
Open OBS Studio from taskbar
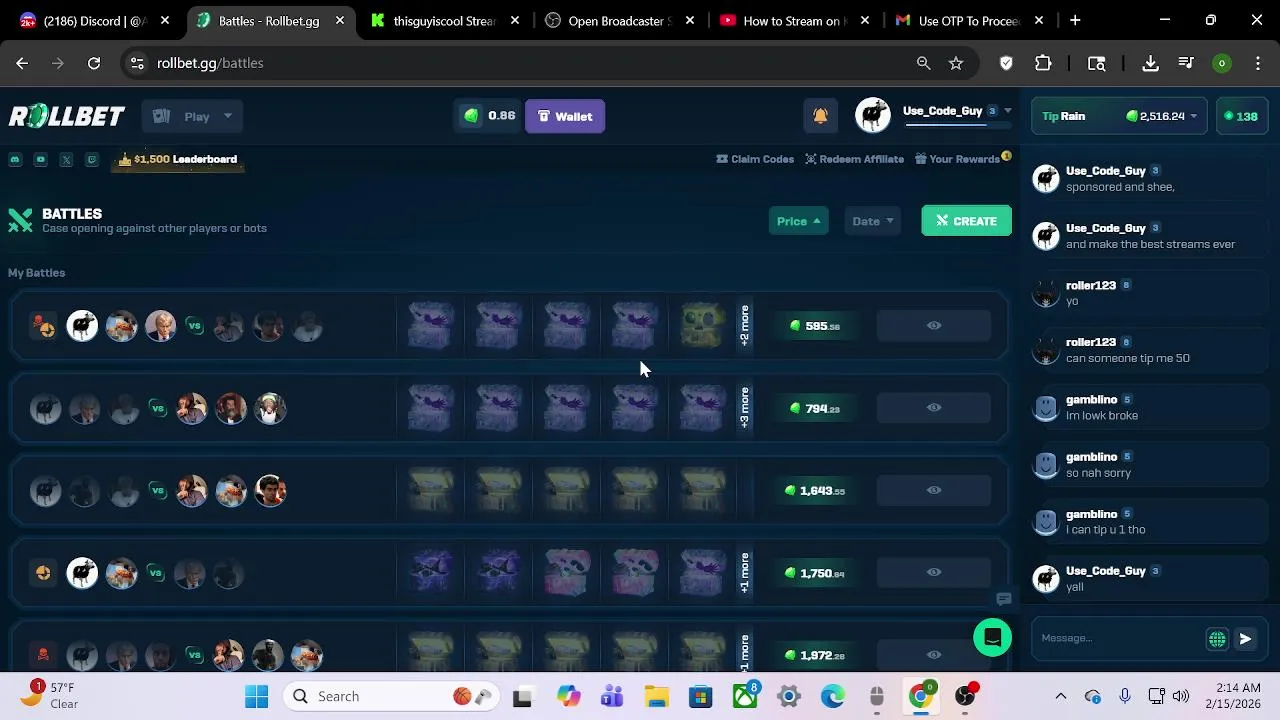coord(965,696)
